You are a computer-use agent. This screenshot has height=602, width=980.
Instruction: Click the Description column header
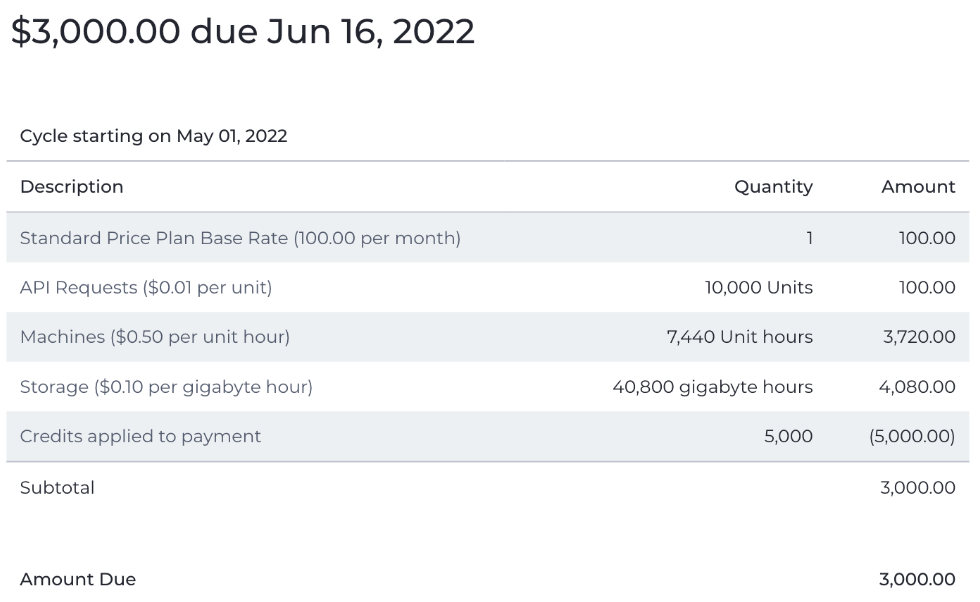72,187
